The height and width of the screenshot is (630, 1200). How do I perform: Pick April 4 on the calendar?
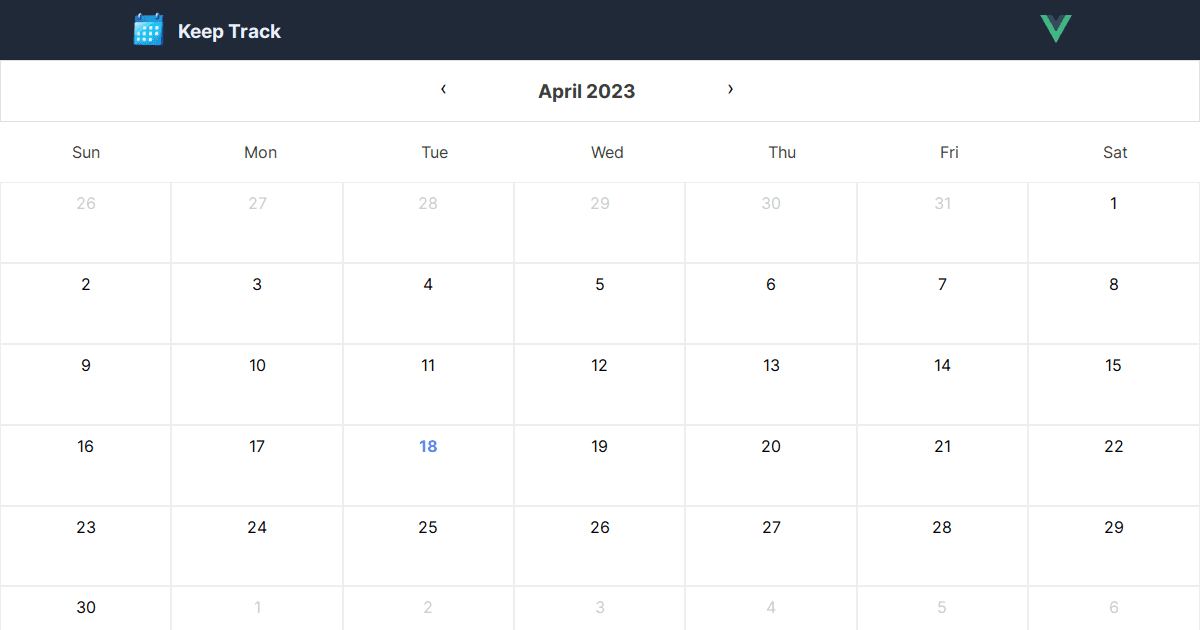click(x=428, y=304)
